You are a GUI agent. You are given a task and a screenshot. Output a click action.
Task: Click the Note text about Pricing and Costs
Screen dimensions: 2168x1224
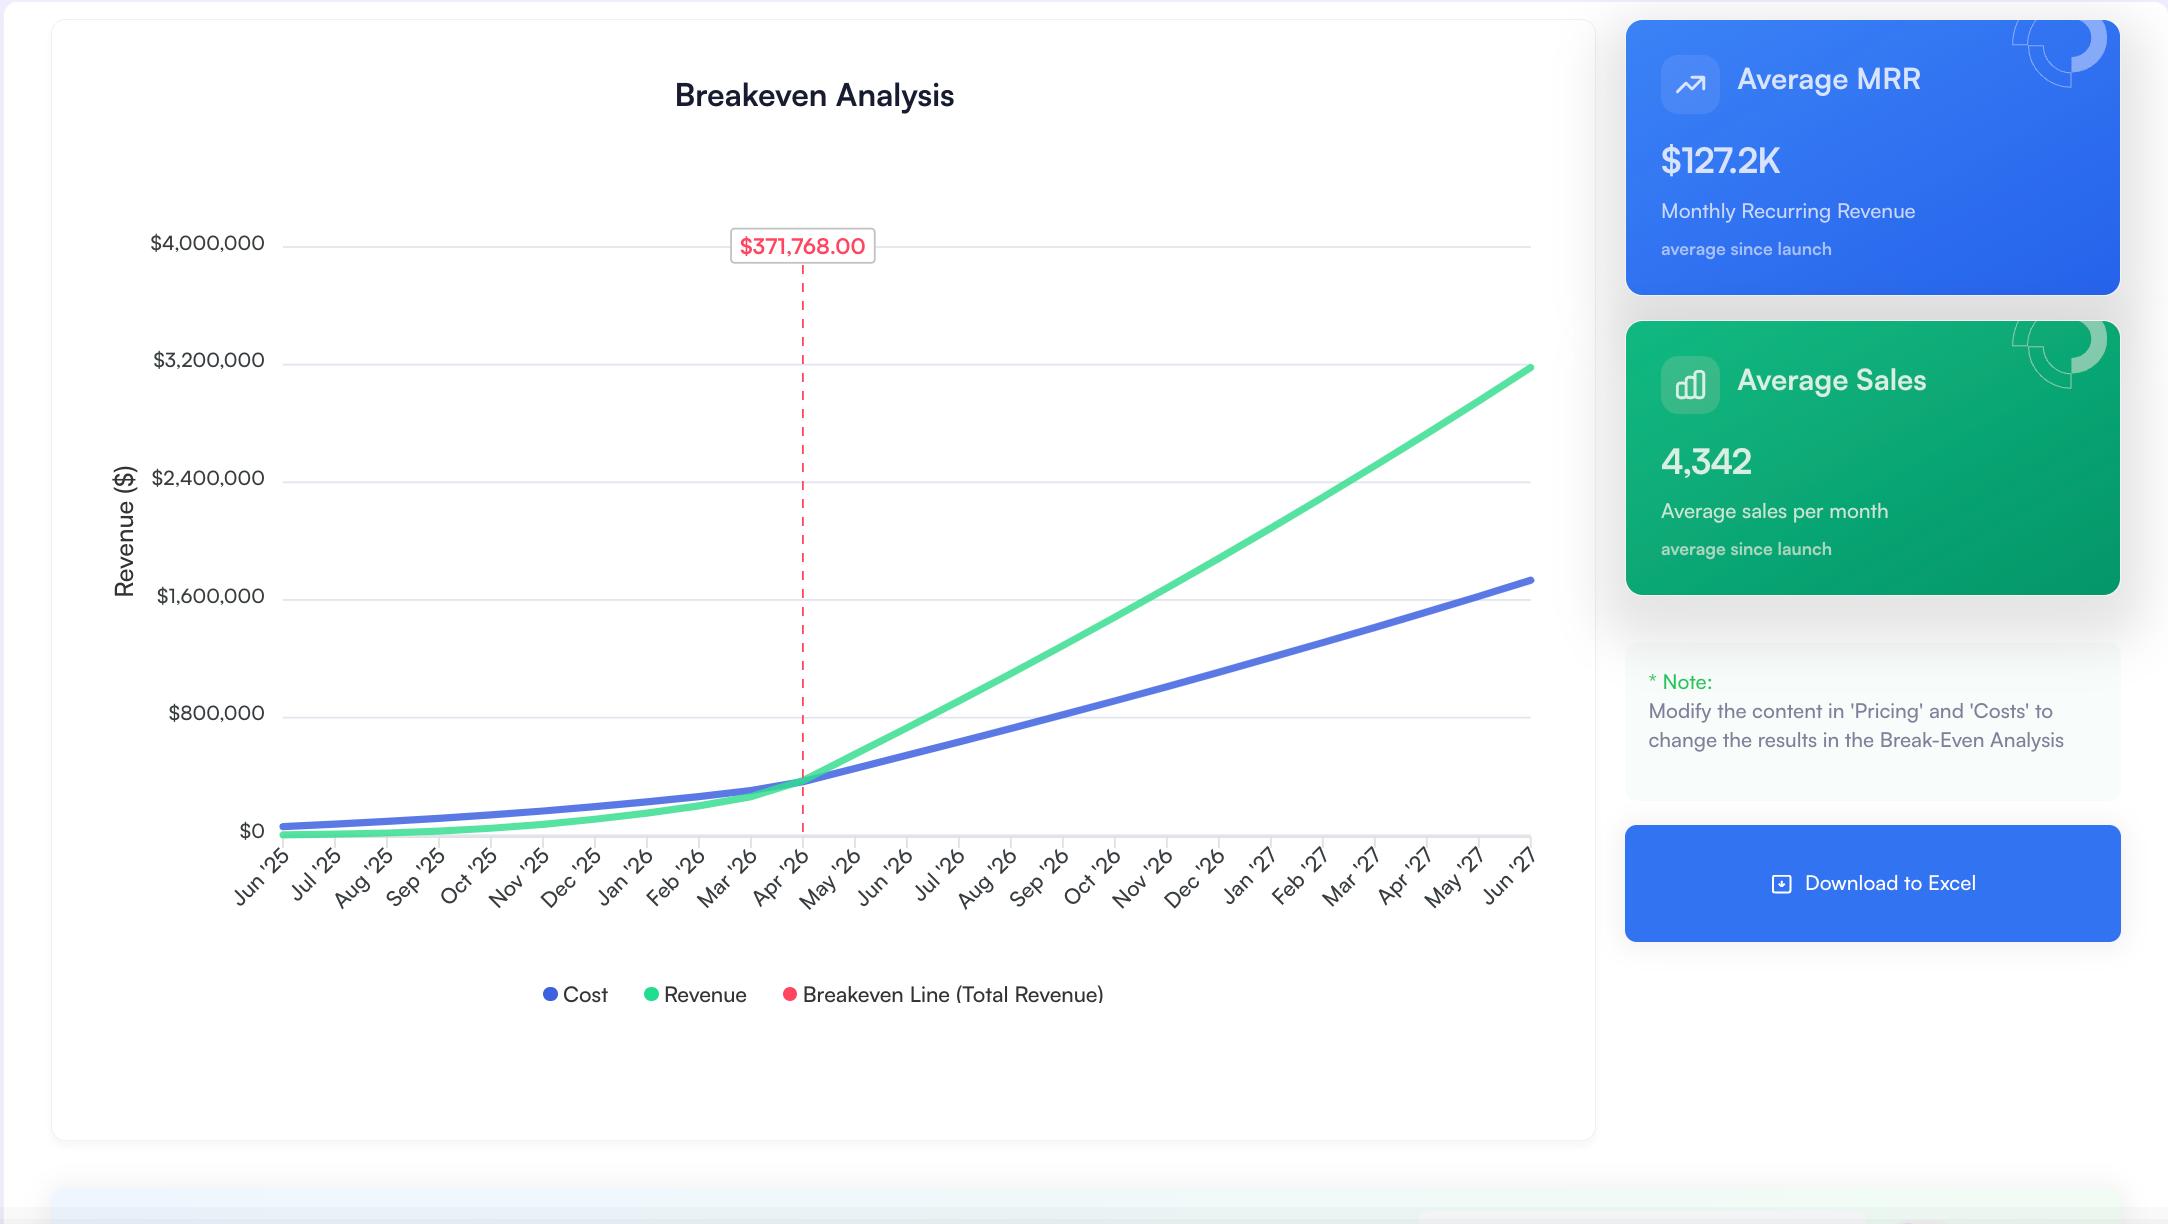click(x=1855, y=726)
